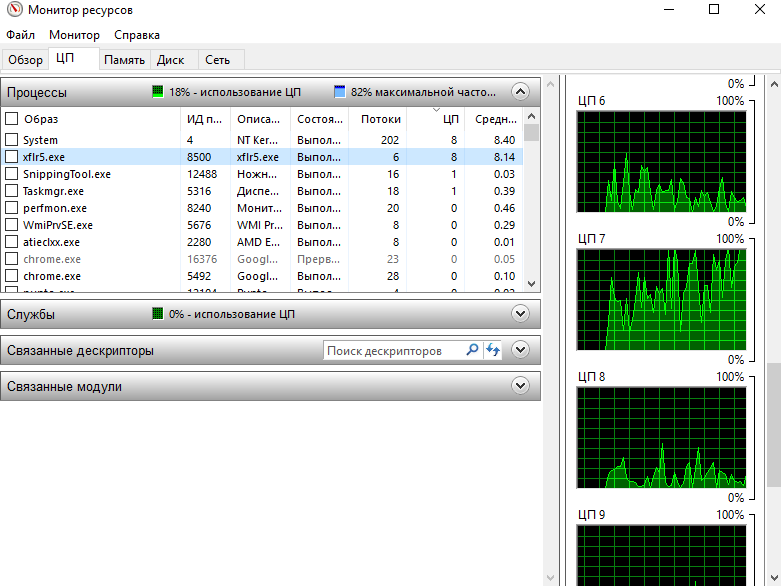Click the blue maximum frequency indicator

340,92
